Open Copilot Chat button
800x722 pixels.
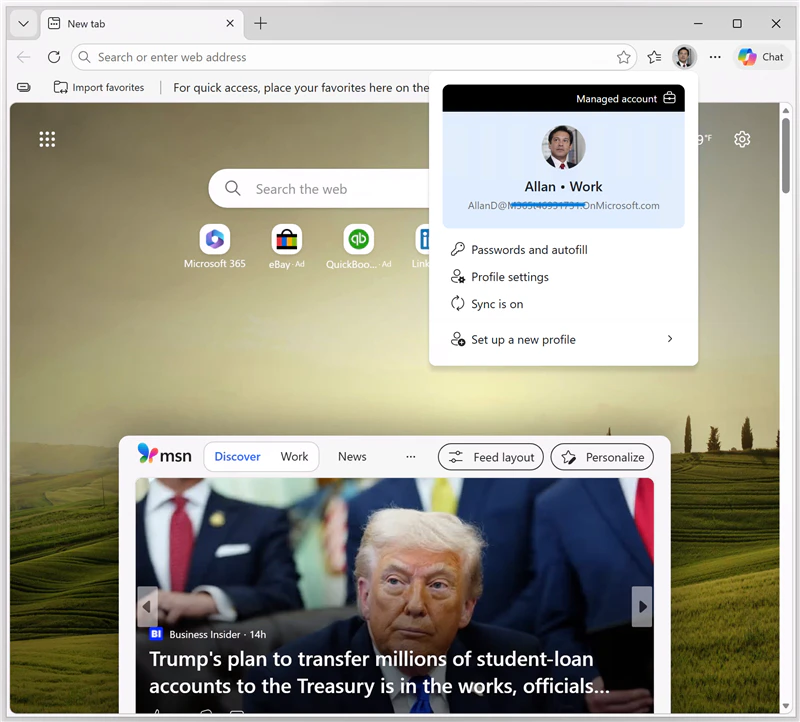(761, 57)
